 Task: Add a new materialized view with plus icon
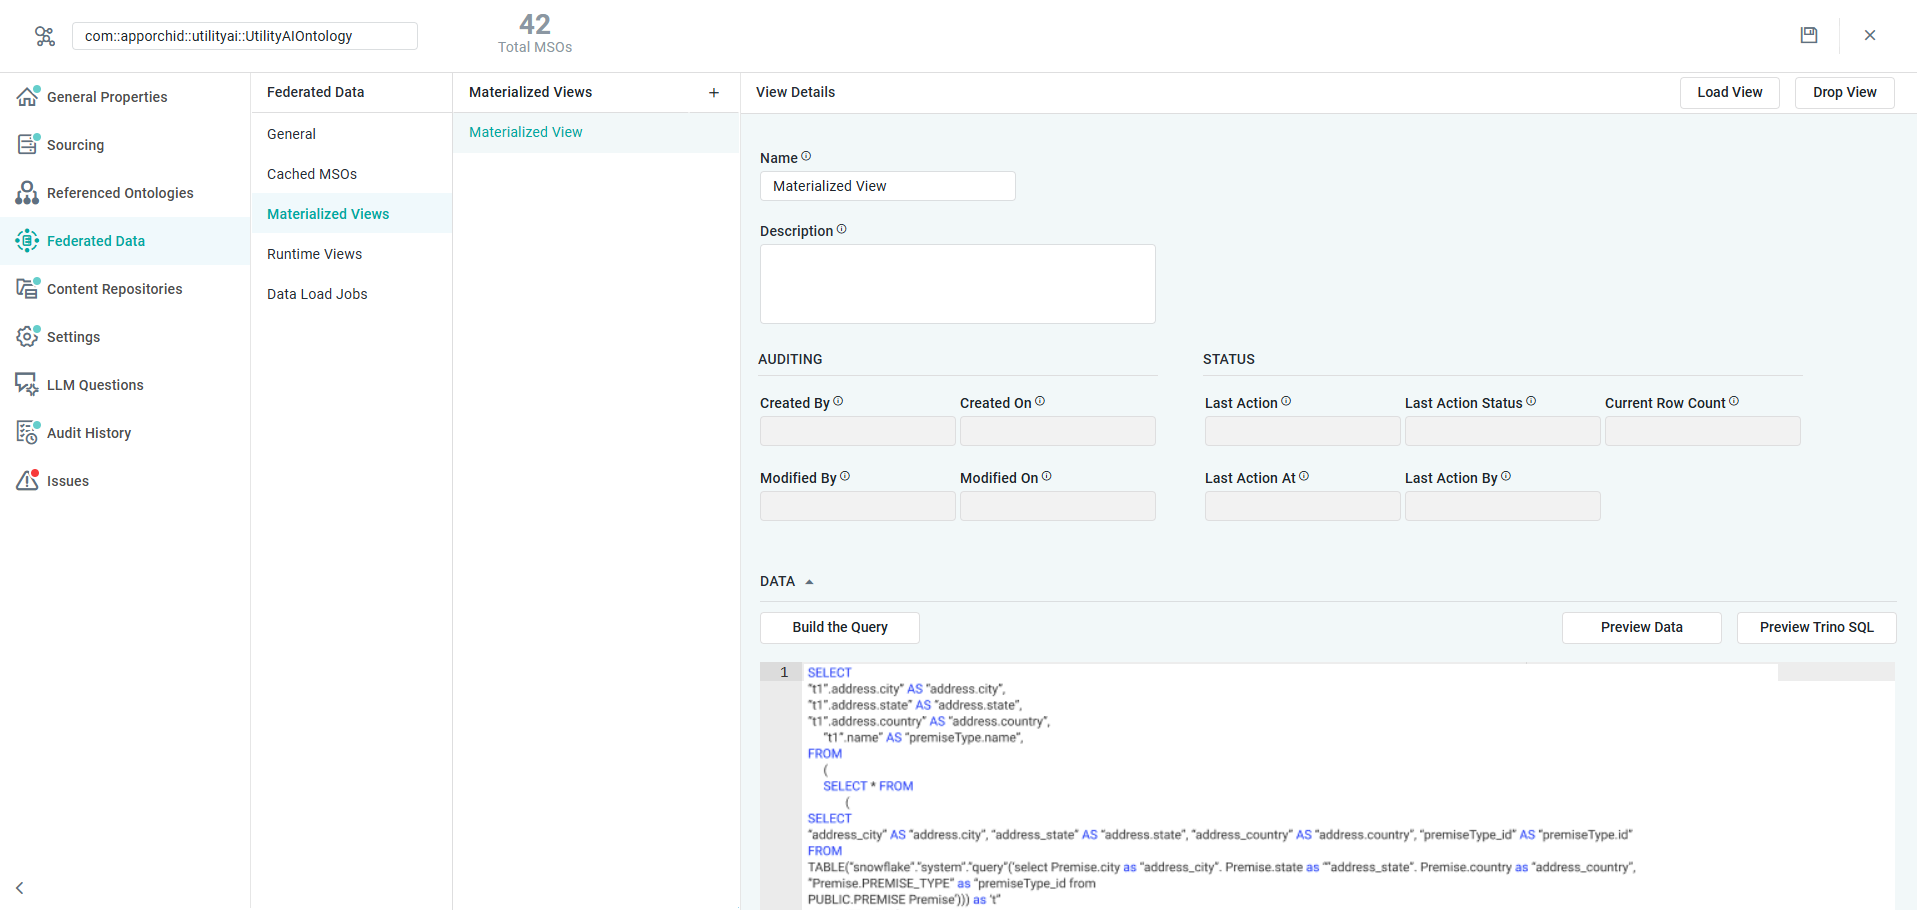(714, 93)
